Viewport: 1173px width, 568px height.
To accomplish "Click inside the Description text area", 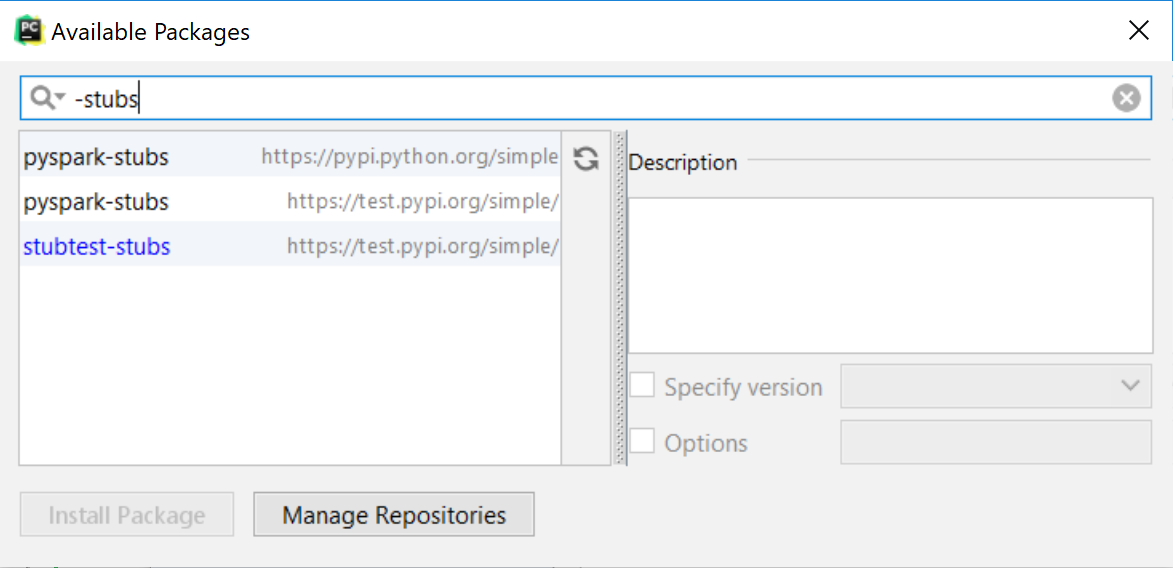I will 890,275.
